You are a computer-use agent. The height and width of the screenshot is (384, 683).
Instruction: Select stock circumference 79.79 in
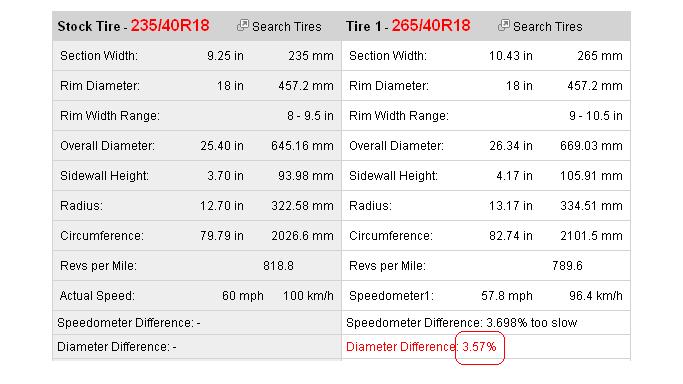click(x=222, y=236)
